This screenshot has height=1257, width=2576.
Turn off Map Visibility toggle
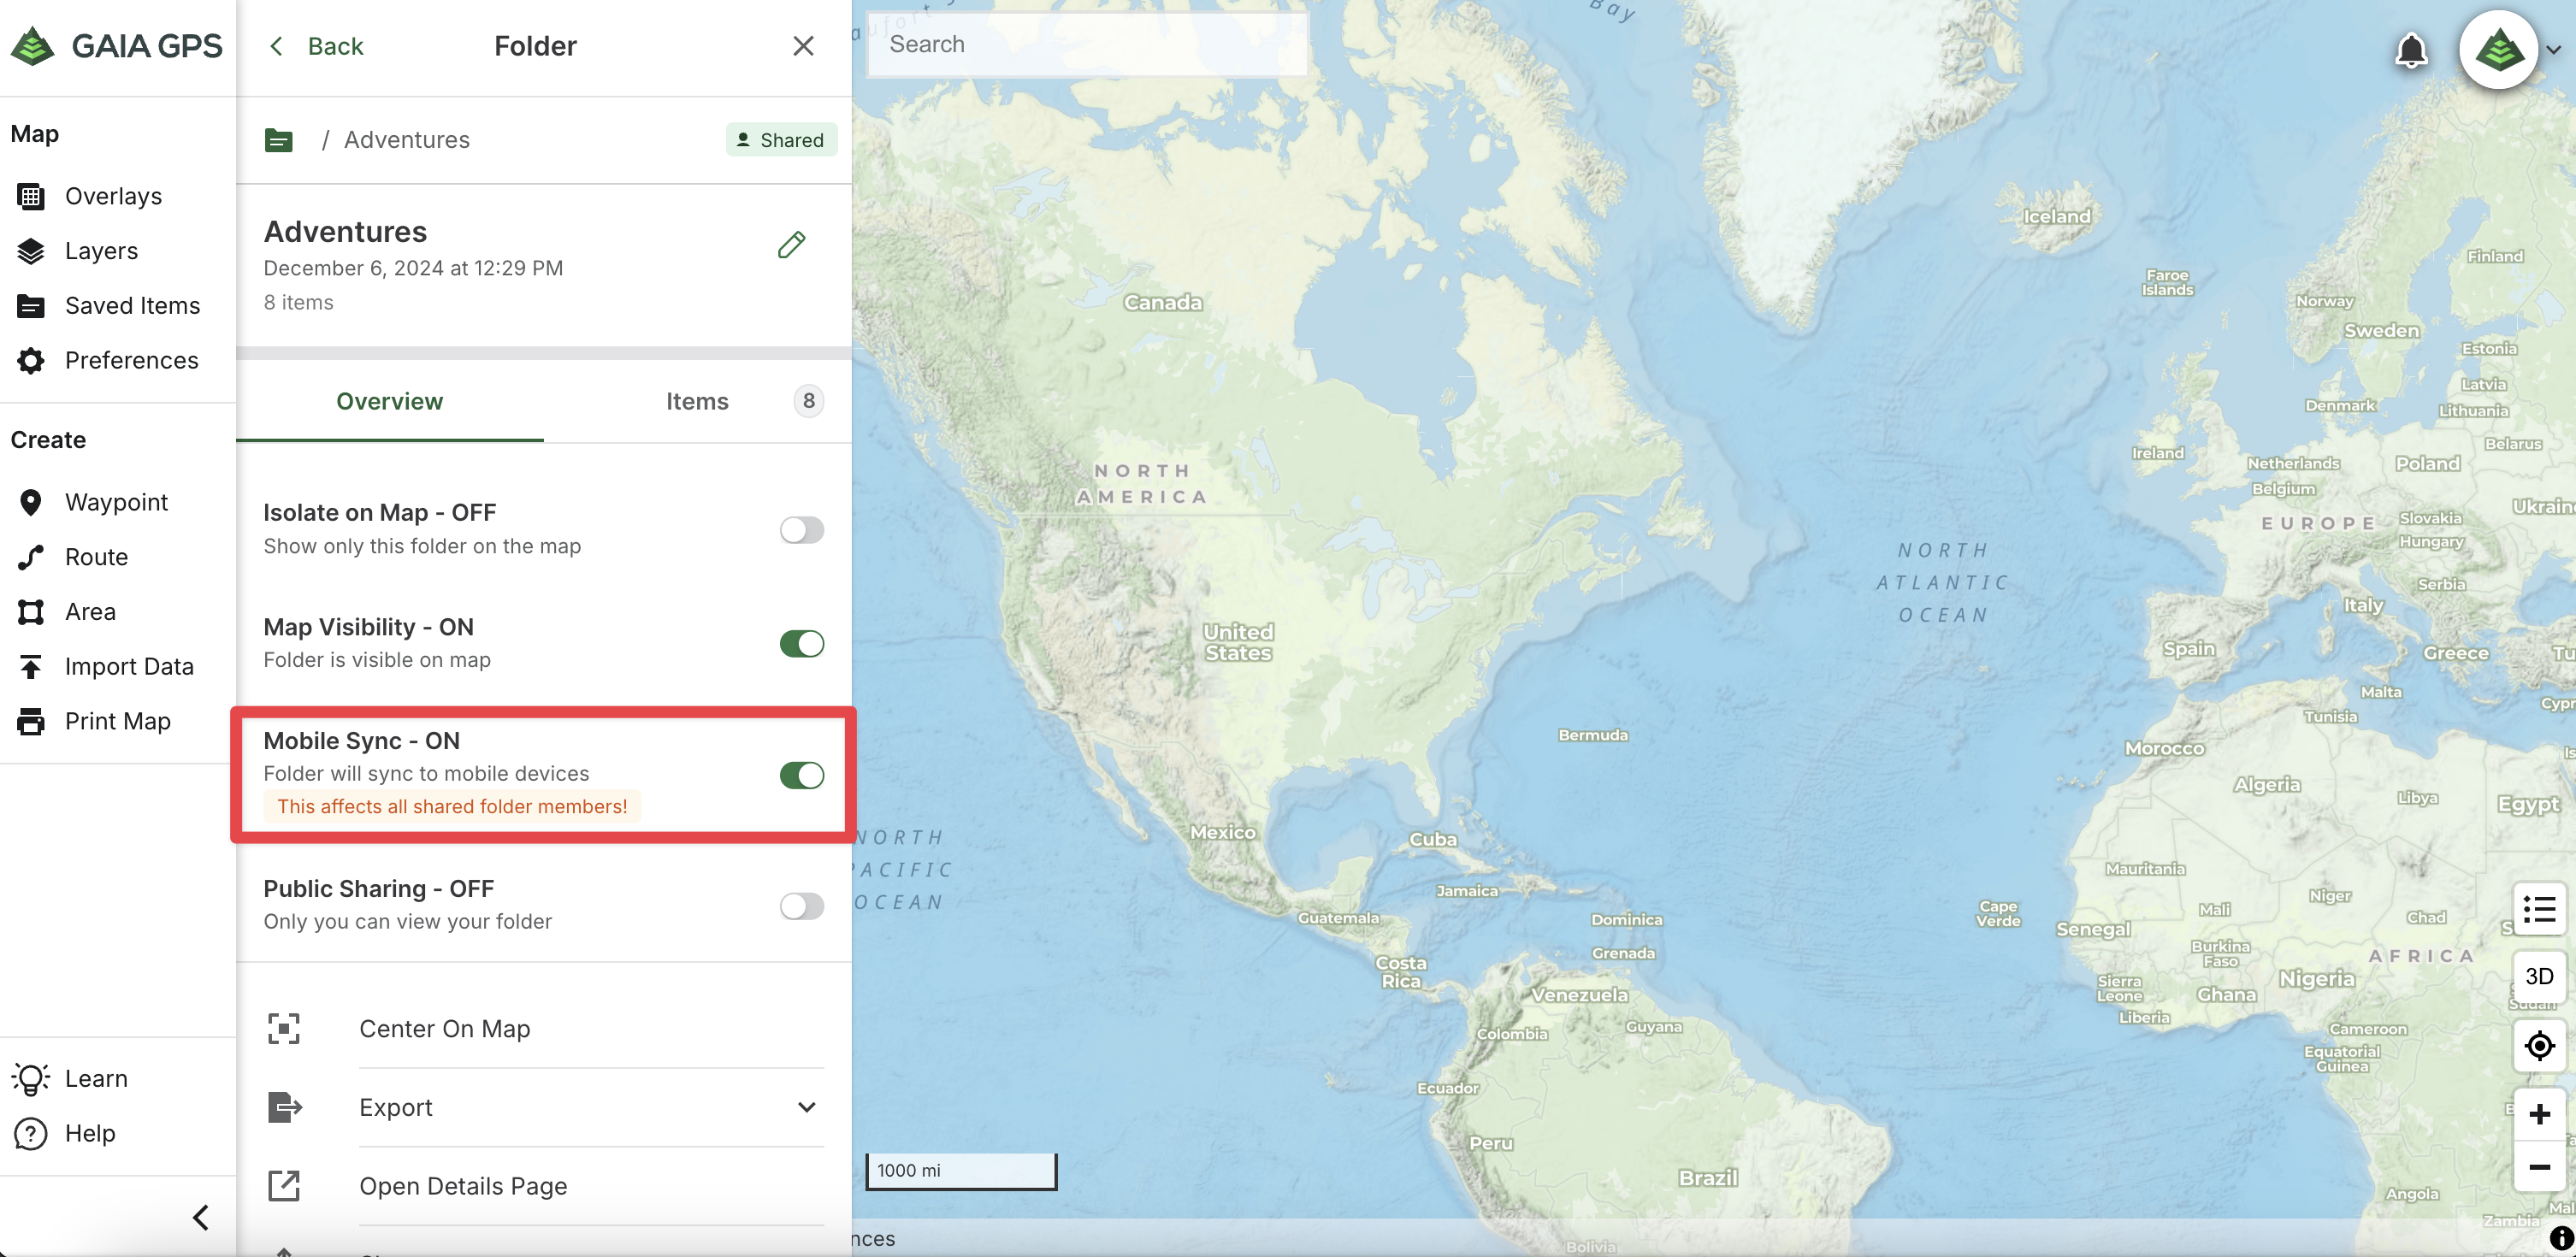[801, 644]
